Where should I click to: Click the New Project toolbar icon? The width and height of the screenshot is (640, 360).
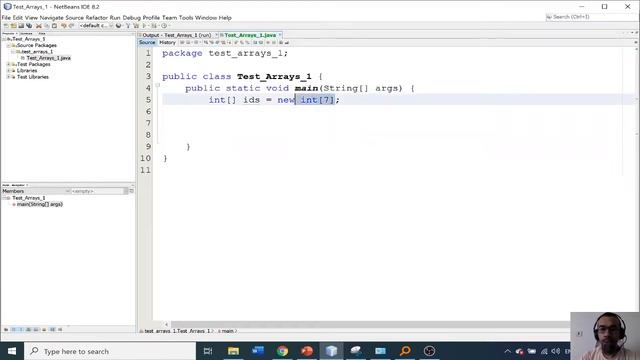[x=13, y=26]
